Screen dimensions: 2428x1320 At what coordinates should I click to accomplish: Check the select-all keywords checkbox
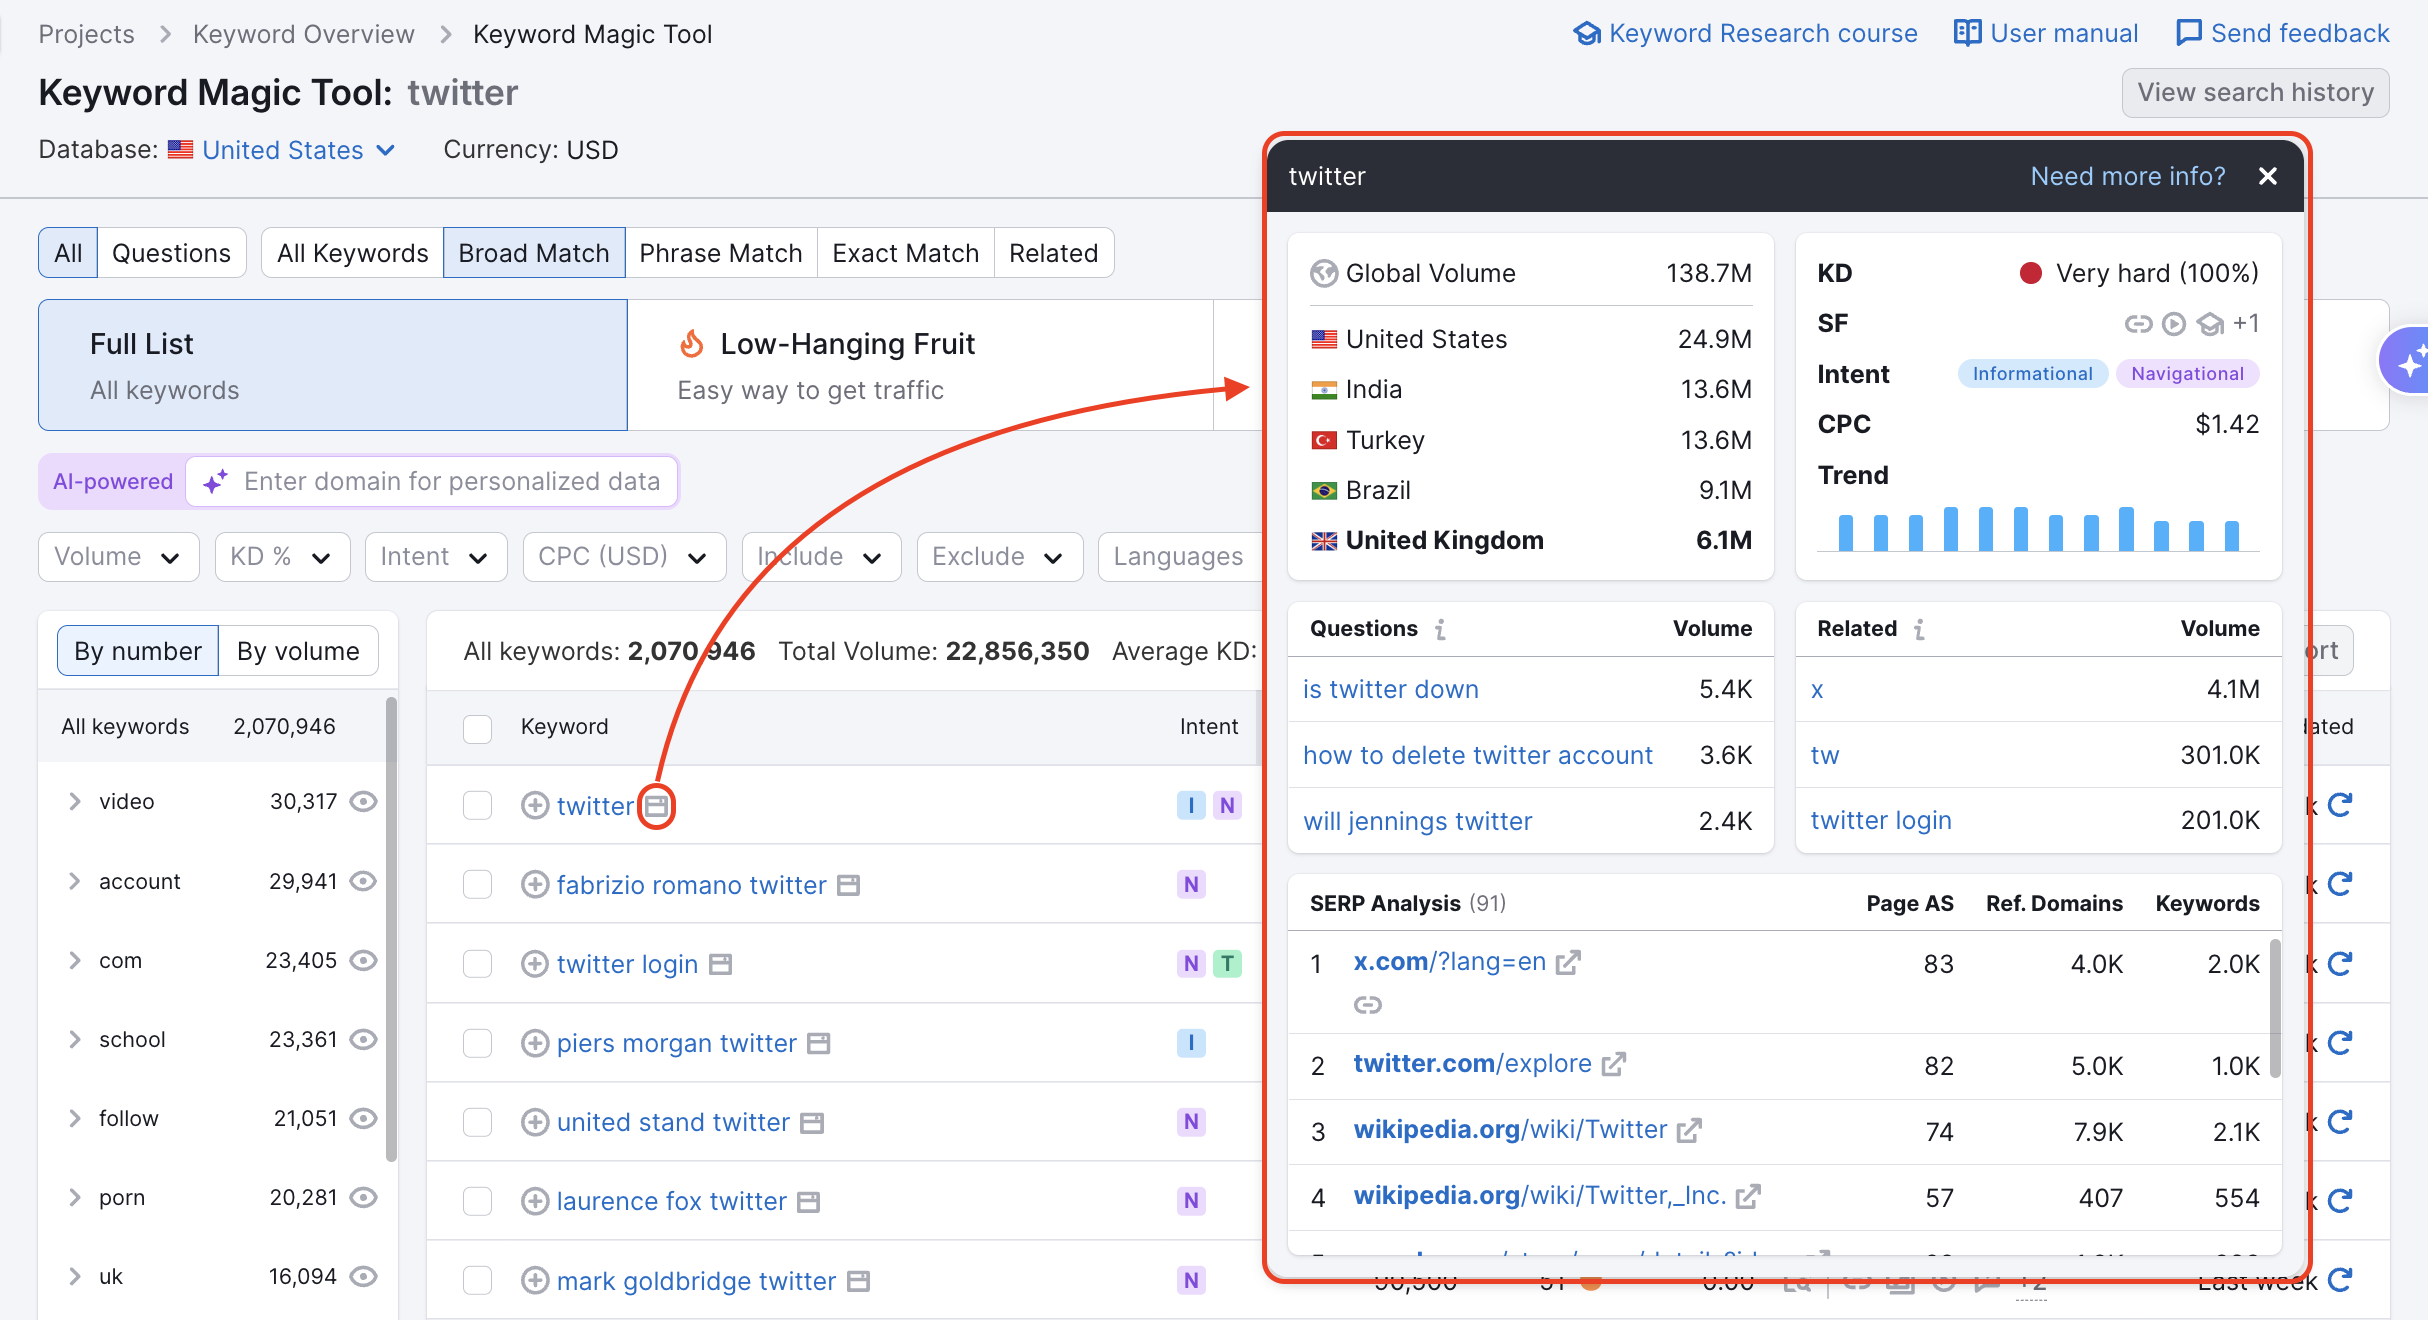click(477, 729)
